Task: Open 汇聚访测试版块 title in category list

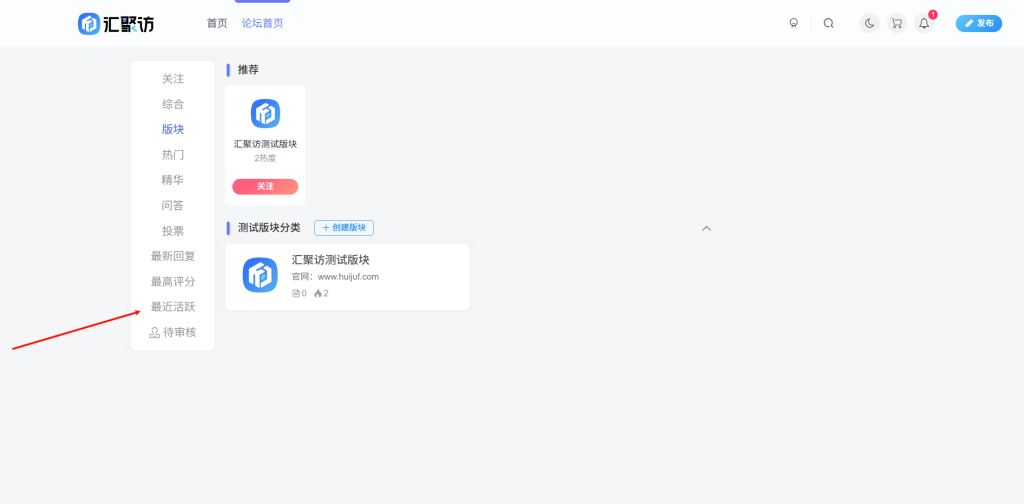Action: tap(330, 260)
